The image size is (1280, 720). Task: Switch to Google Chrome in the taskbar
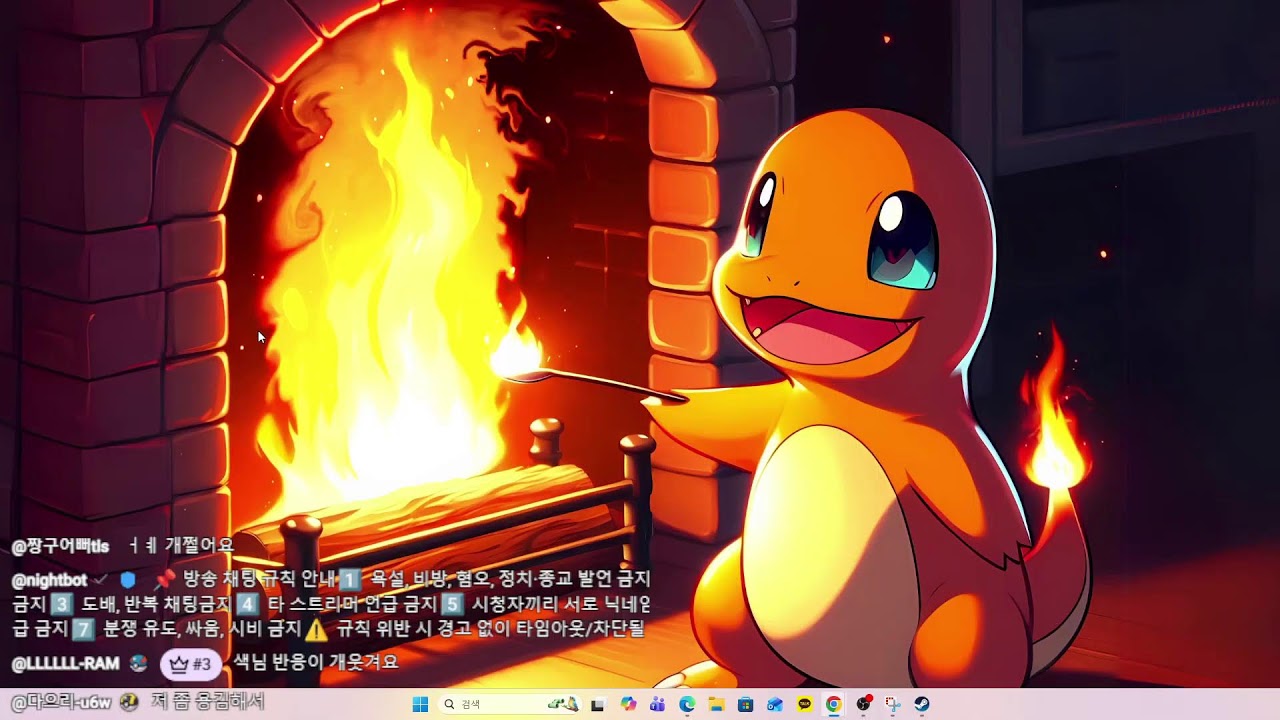[833, 704]
